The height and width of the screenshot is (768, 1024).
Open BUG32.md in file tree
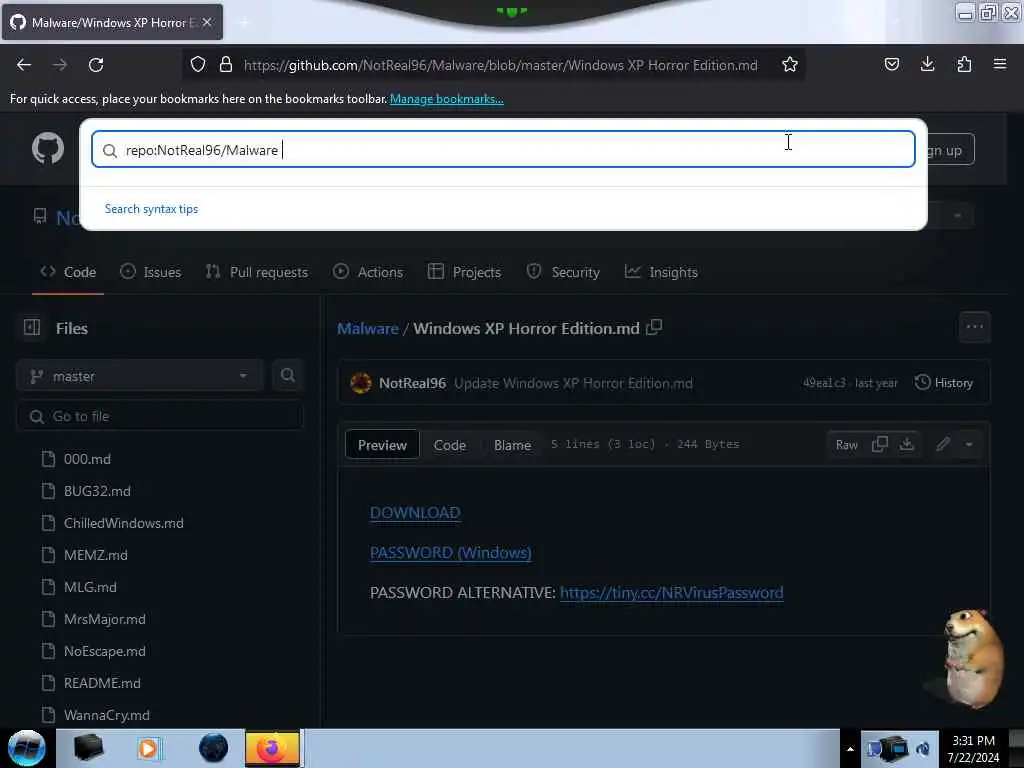click(x=97, y=491)
